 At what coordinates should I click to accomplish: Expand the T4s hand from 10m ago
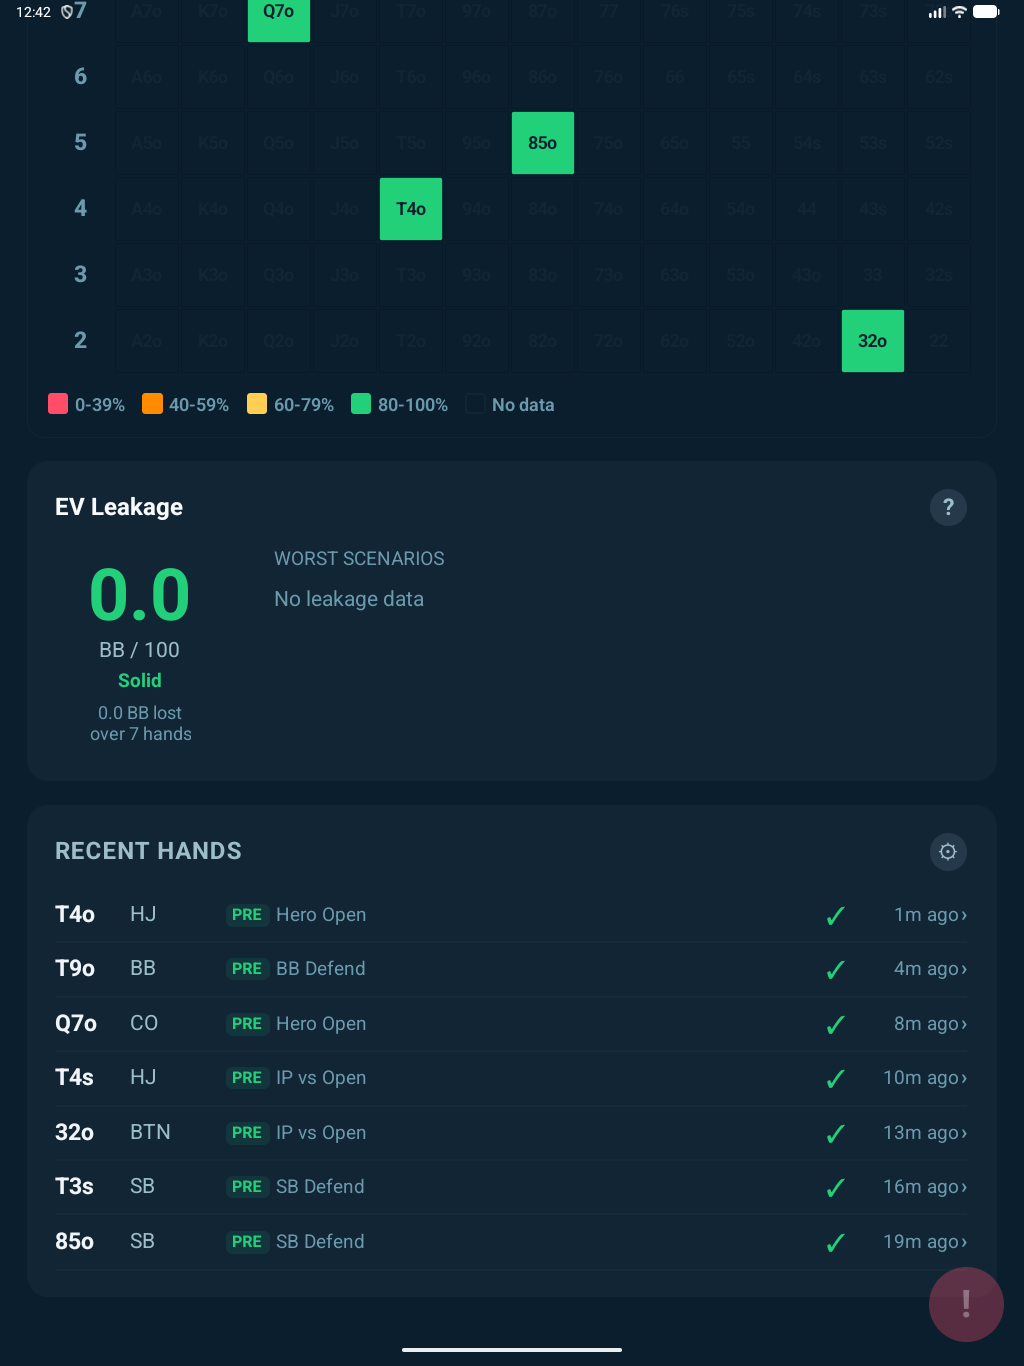925,1078
